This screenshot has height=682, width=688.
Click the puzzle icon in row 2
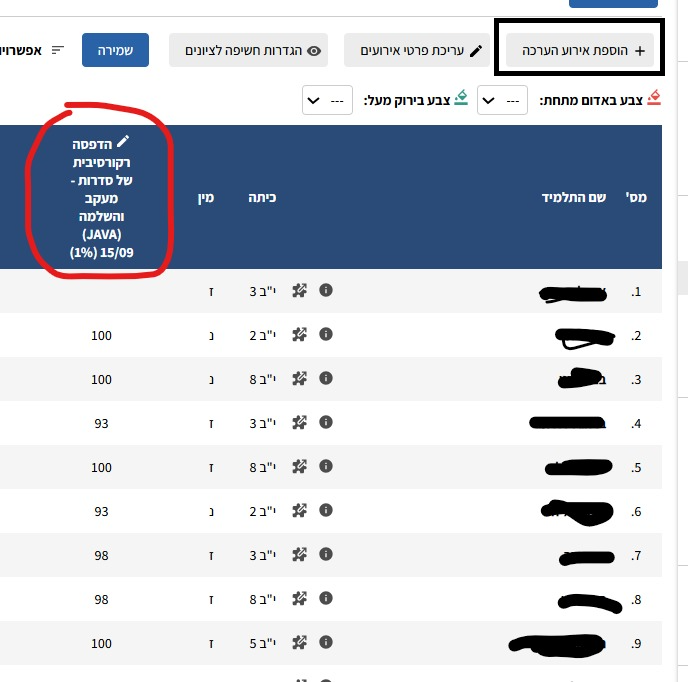pyautogui.click(x=298, y=335)
